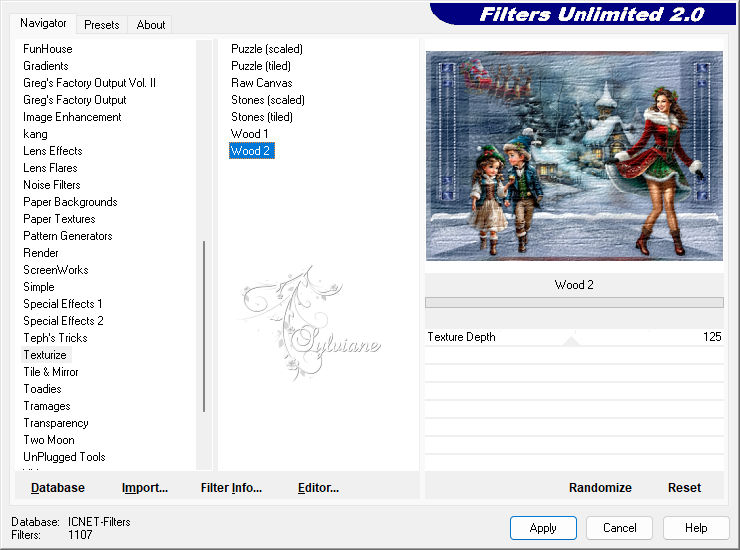Image resolution: width=740 pixels, height=550 pixels.
Task: Select Tile & Mirror category
Action: click(x=51, y=372)
